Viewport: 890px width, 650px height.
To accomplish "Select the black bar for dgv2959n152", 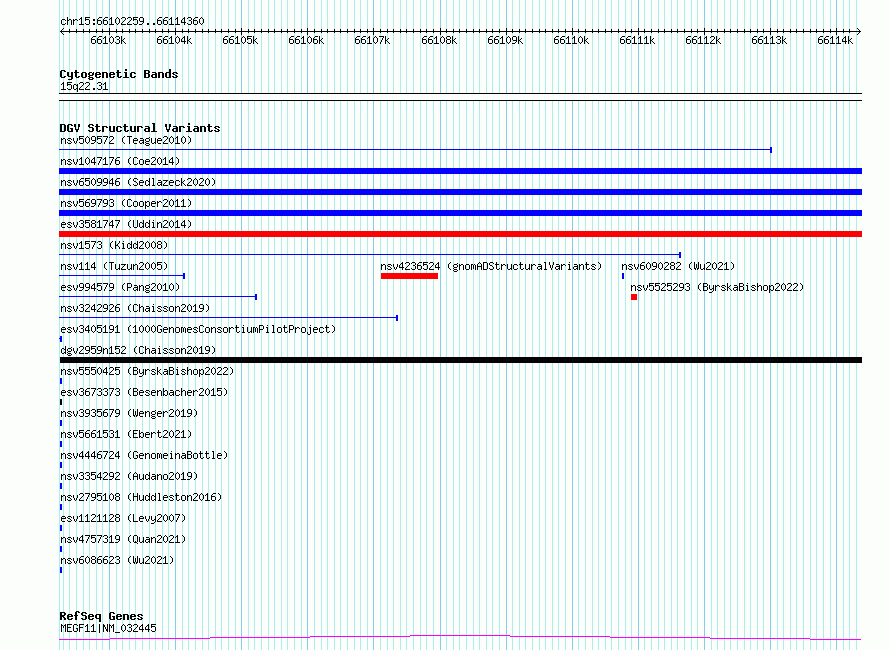I will 460,360.
